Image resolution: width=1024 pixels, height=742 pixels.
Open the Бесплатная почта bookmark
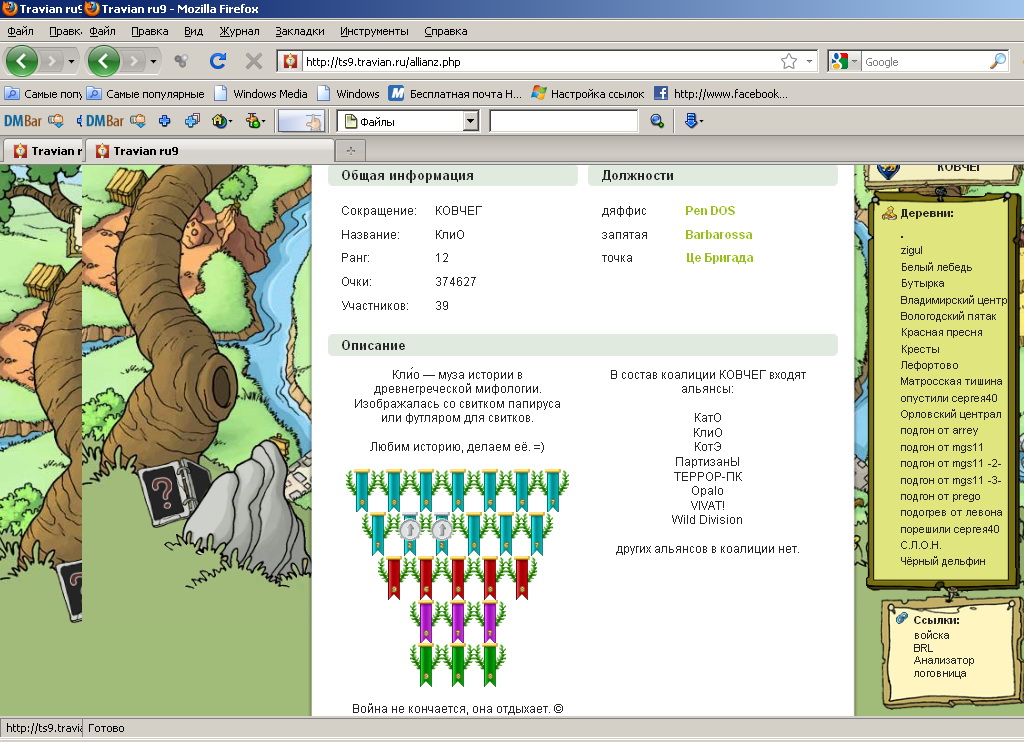point(455,93)
